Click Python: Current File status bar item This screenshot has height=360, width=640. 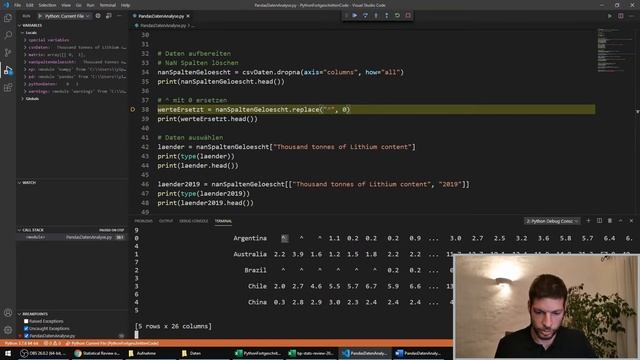(112, 344)
